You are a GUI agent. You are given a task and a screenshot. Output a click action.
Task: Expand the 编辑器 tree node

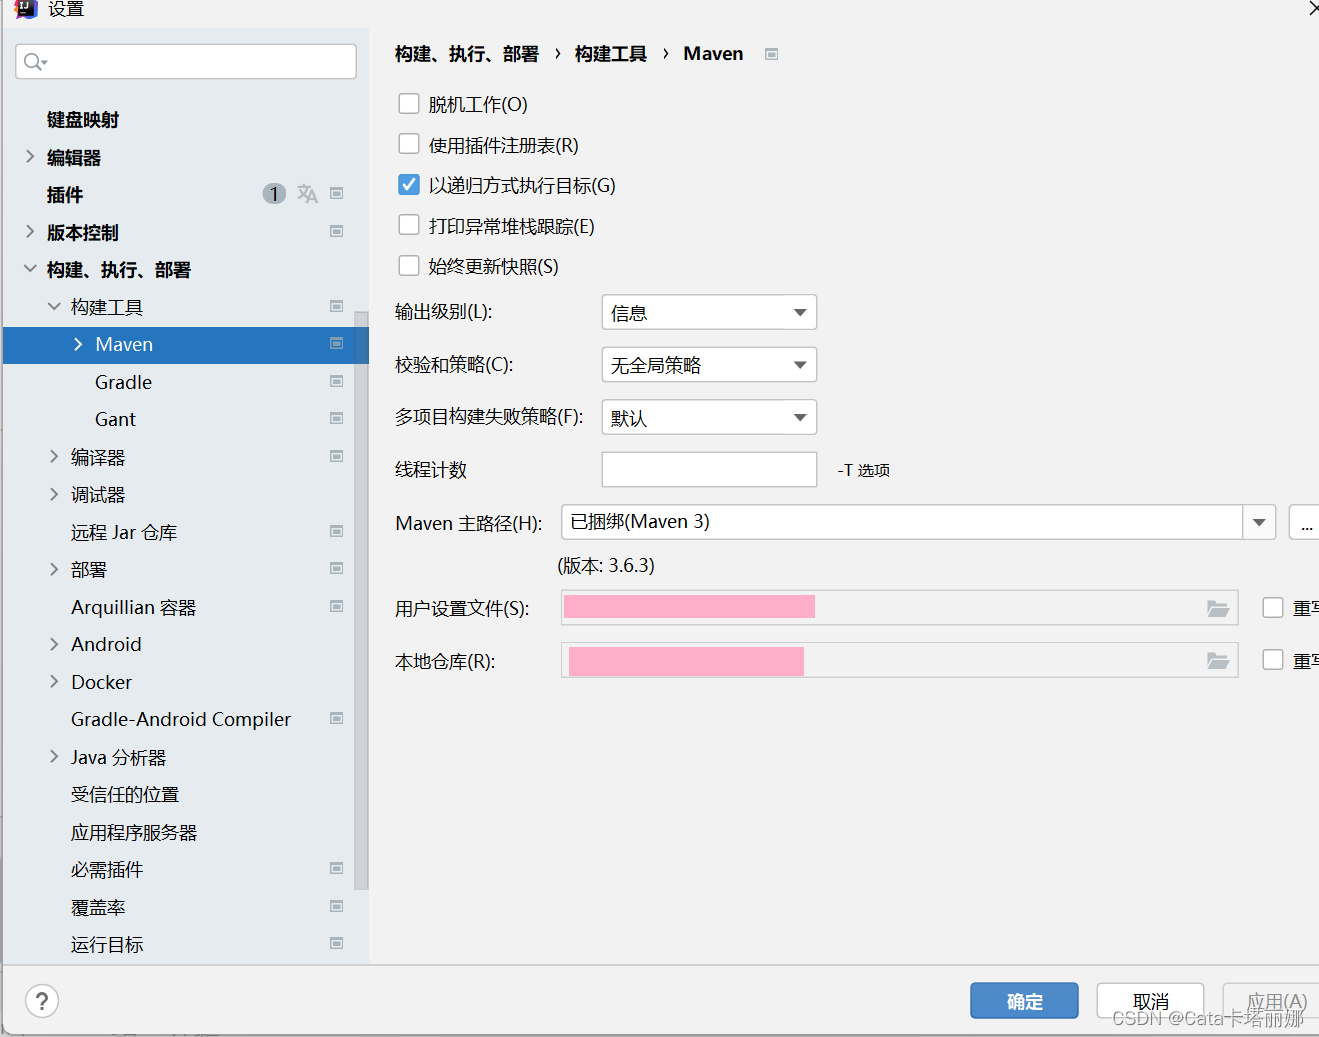click(x=30, y=157)
